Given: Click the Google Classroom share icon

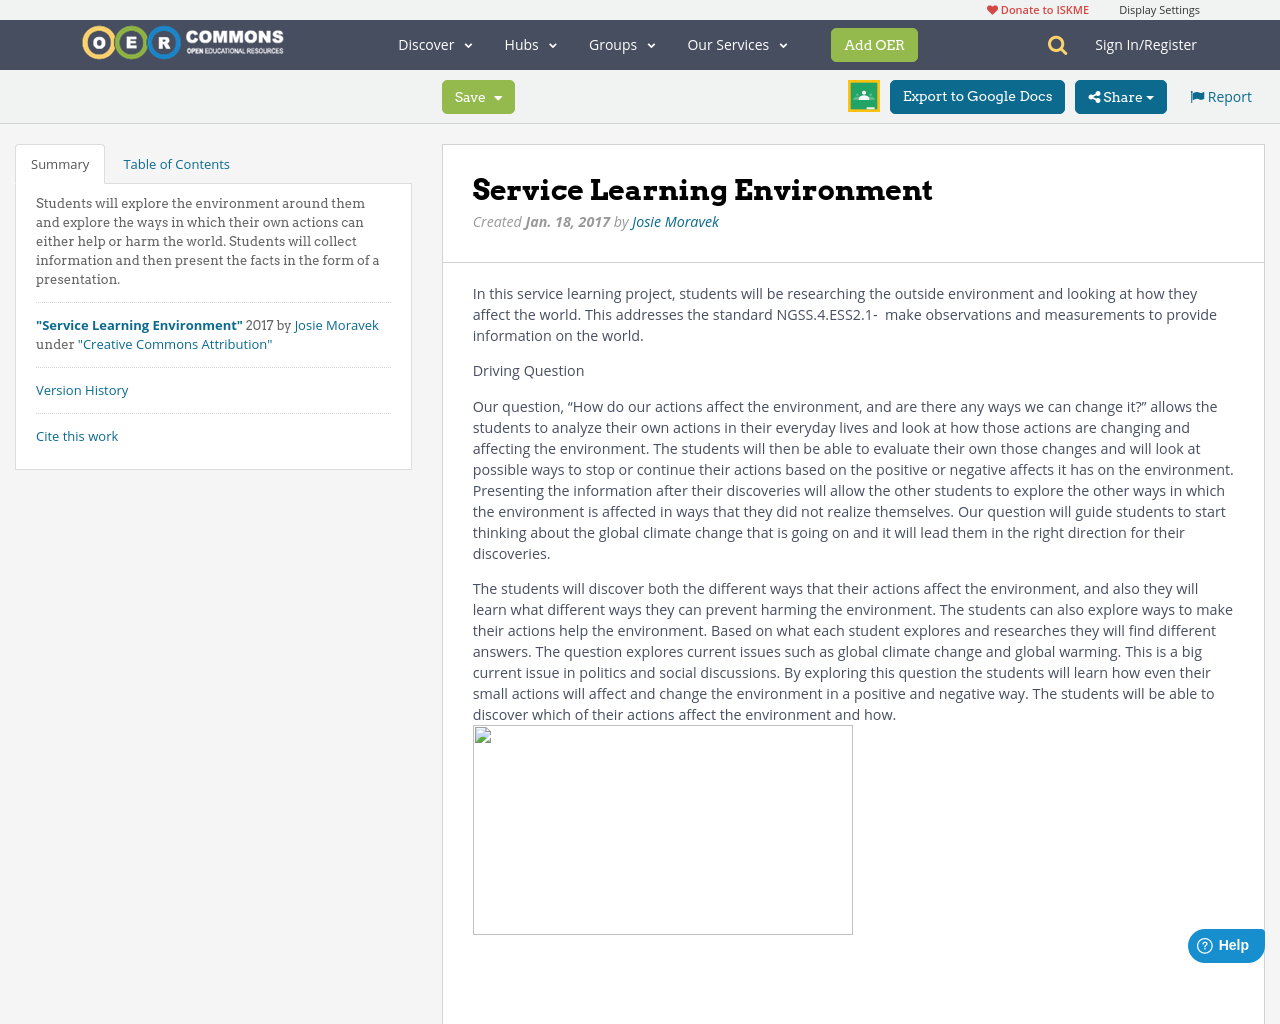Looking at the screenshot, I should tap(864, 96).
